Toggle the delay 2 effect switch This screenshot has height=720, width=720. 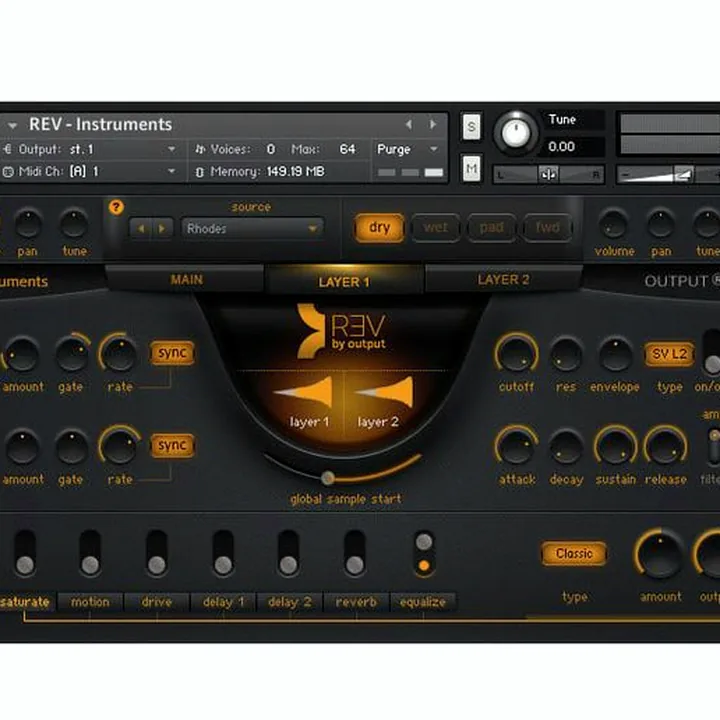tap(288, 553)
